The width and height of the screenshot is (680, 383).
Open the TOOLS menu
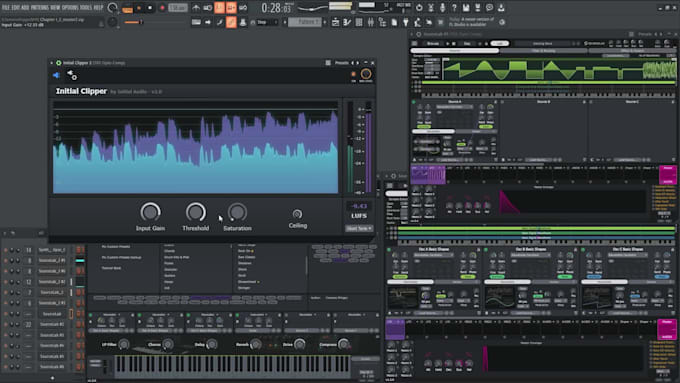click(86, 7)
